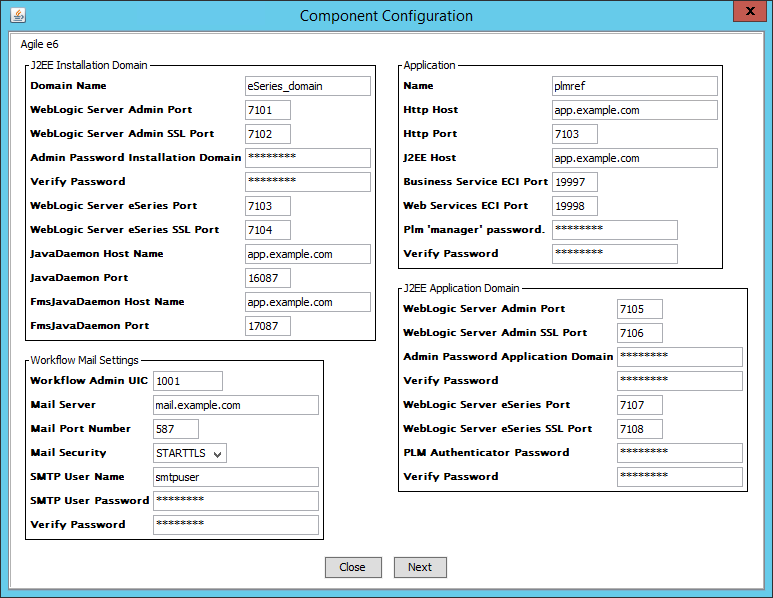This screenshot has width=773, height=598.
Task: Focus Admin Password Installation Domain field
Action: click(x=308, y=158)
